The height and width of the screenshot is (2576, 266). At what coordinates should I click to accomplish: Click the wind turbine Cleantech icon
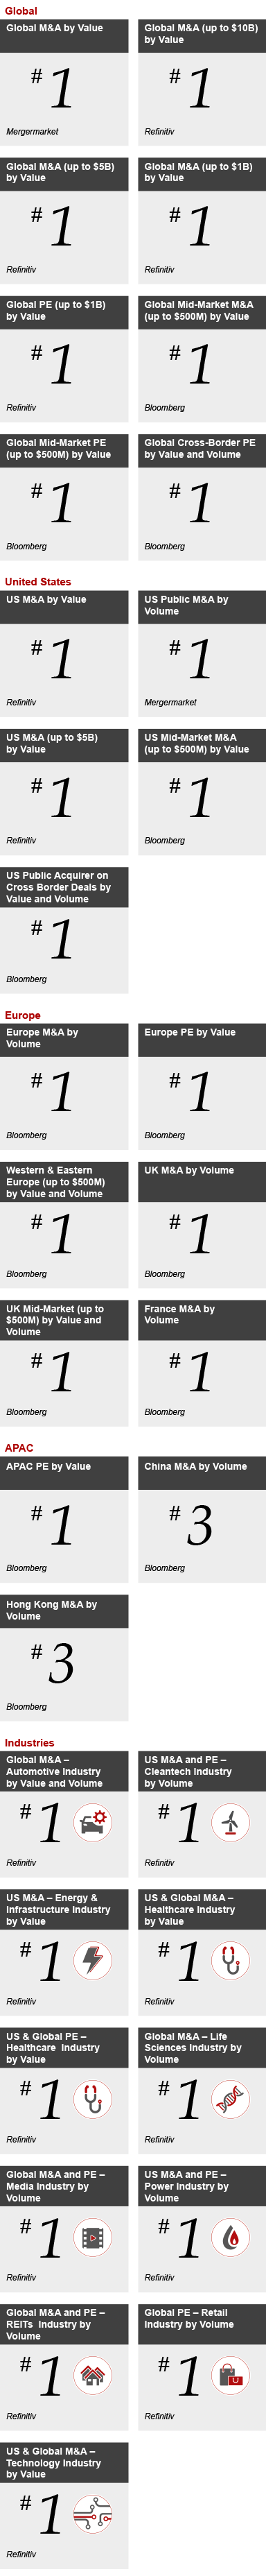[x=231, y=1823]
